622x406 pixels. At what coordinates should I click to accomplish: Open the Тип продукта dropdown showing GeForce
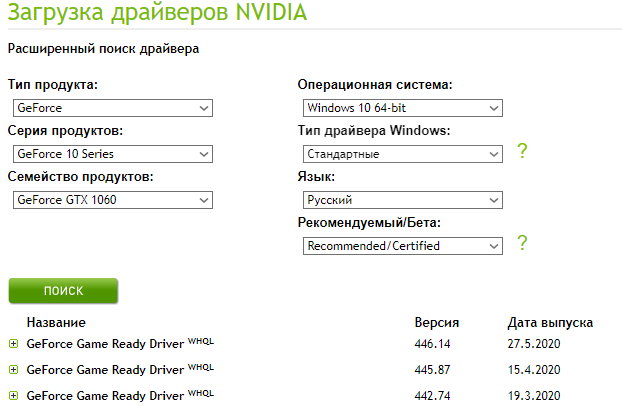pos(113,108)
